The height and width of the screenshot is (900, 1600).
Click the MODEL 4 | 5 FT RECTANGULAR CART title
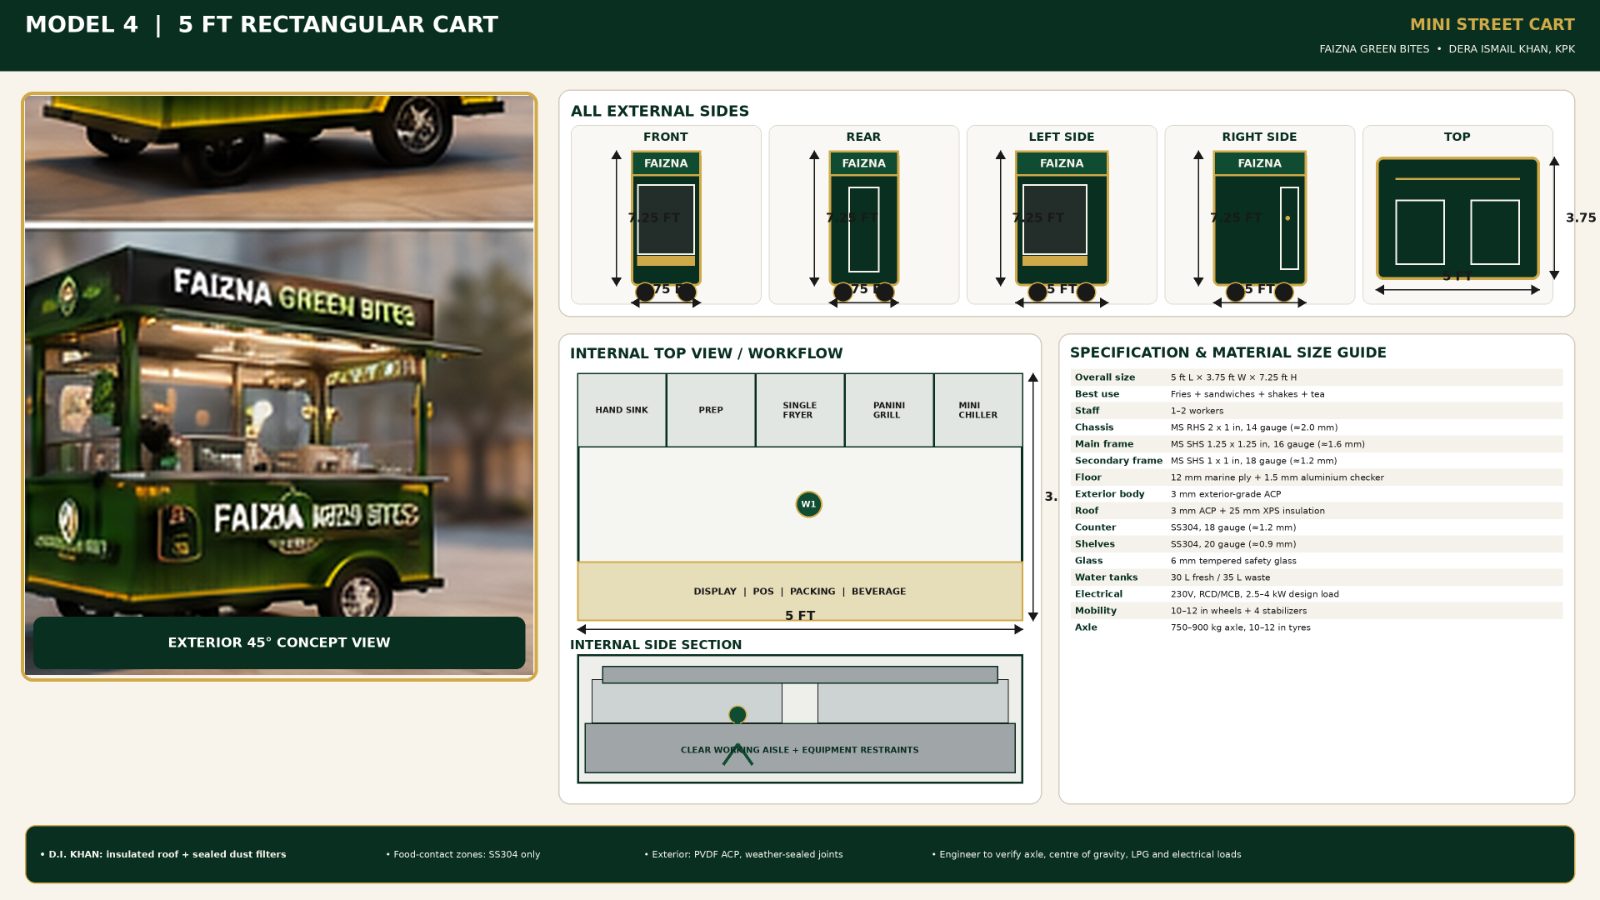pyautogui.click(x=261, y=25)
